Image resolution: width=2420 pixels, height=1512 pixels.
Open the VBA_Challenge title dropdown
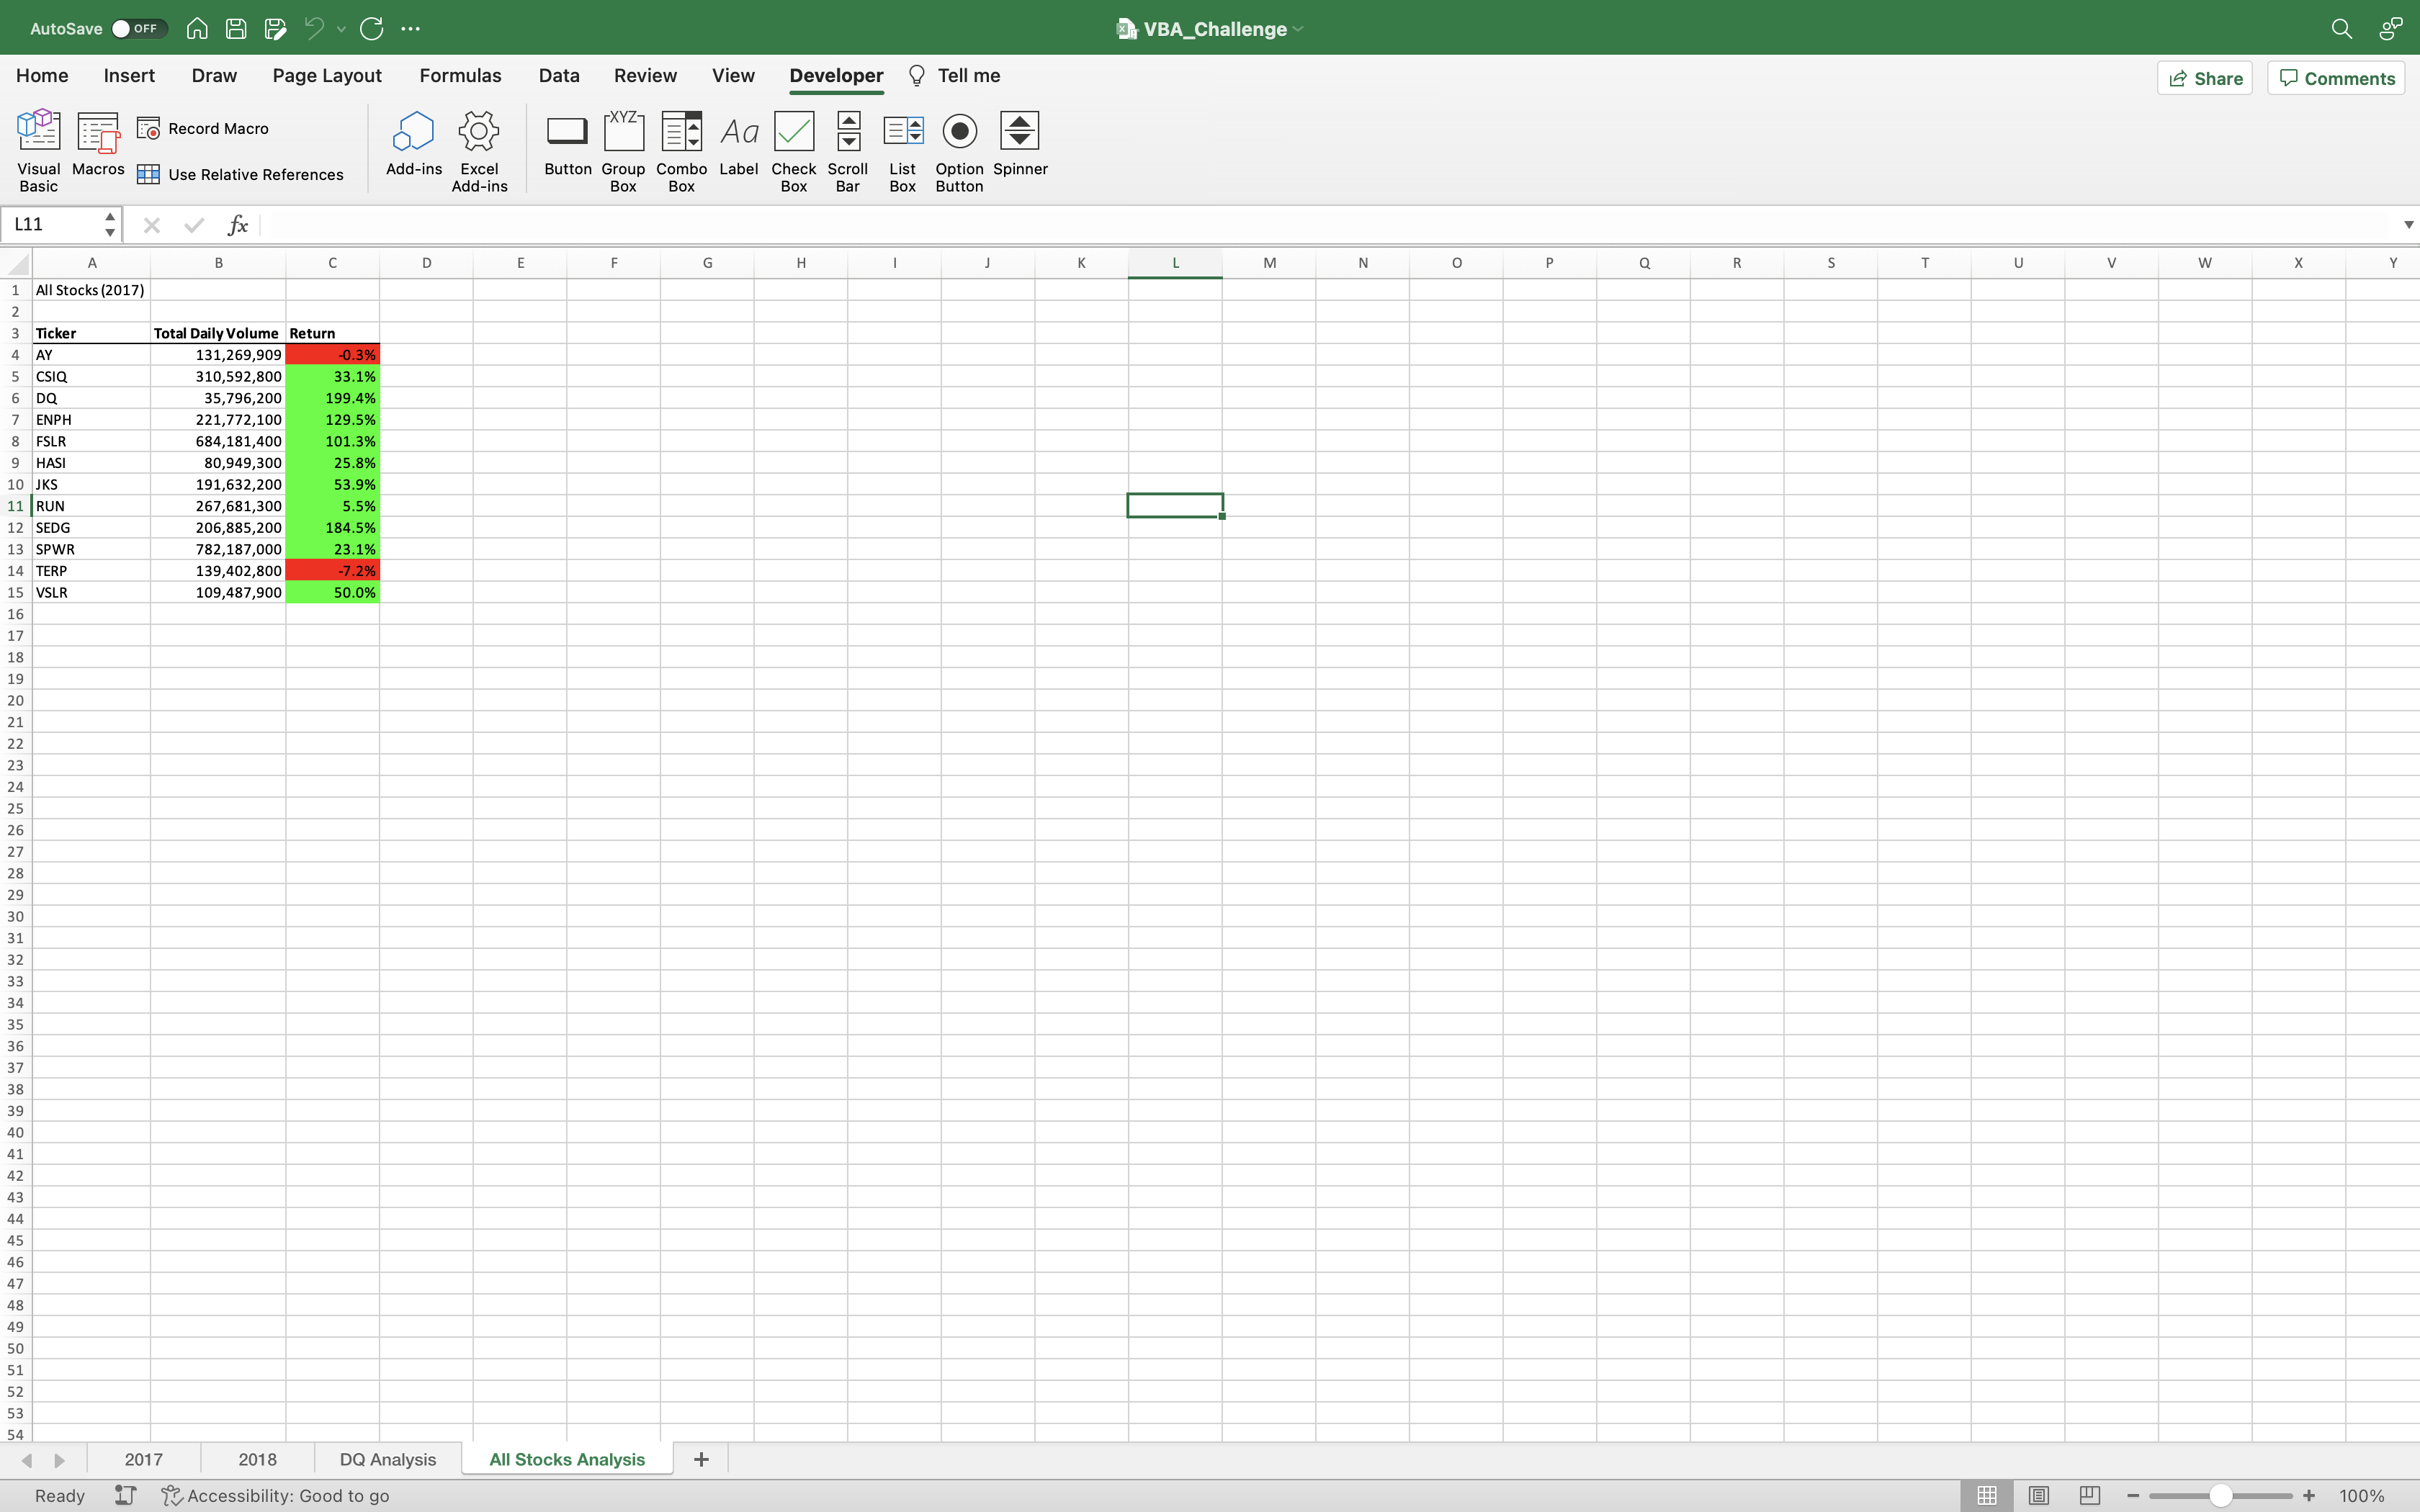tap(1298, 28)
